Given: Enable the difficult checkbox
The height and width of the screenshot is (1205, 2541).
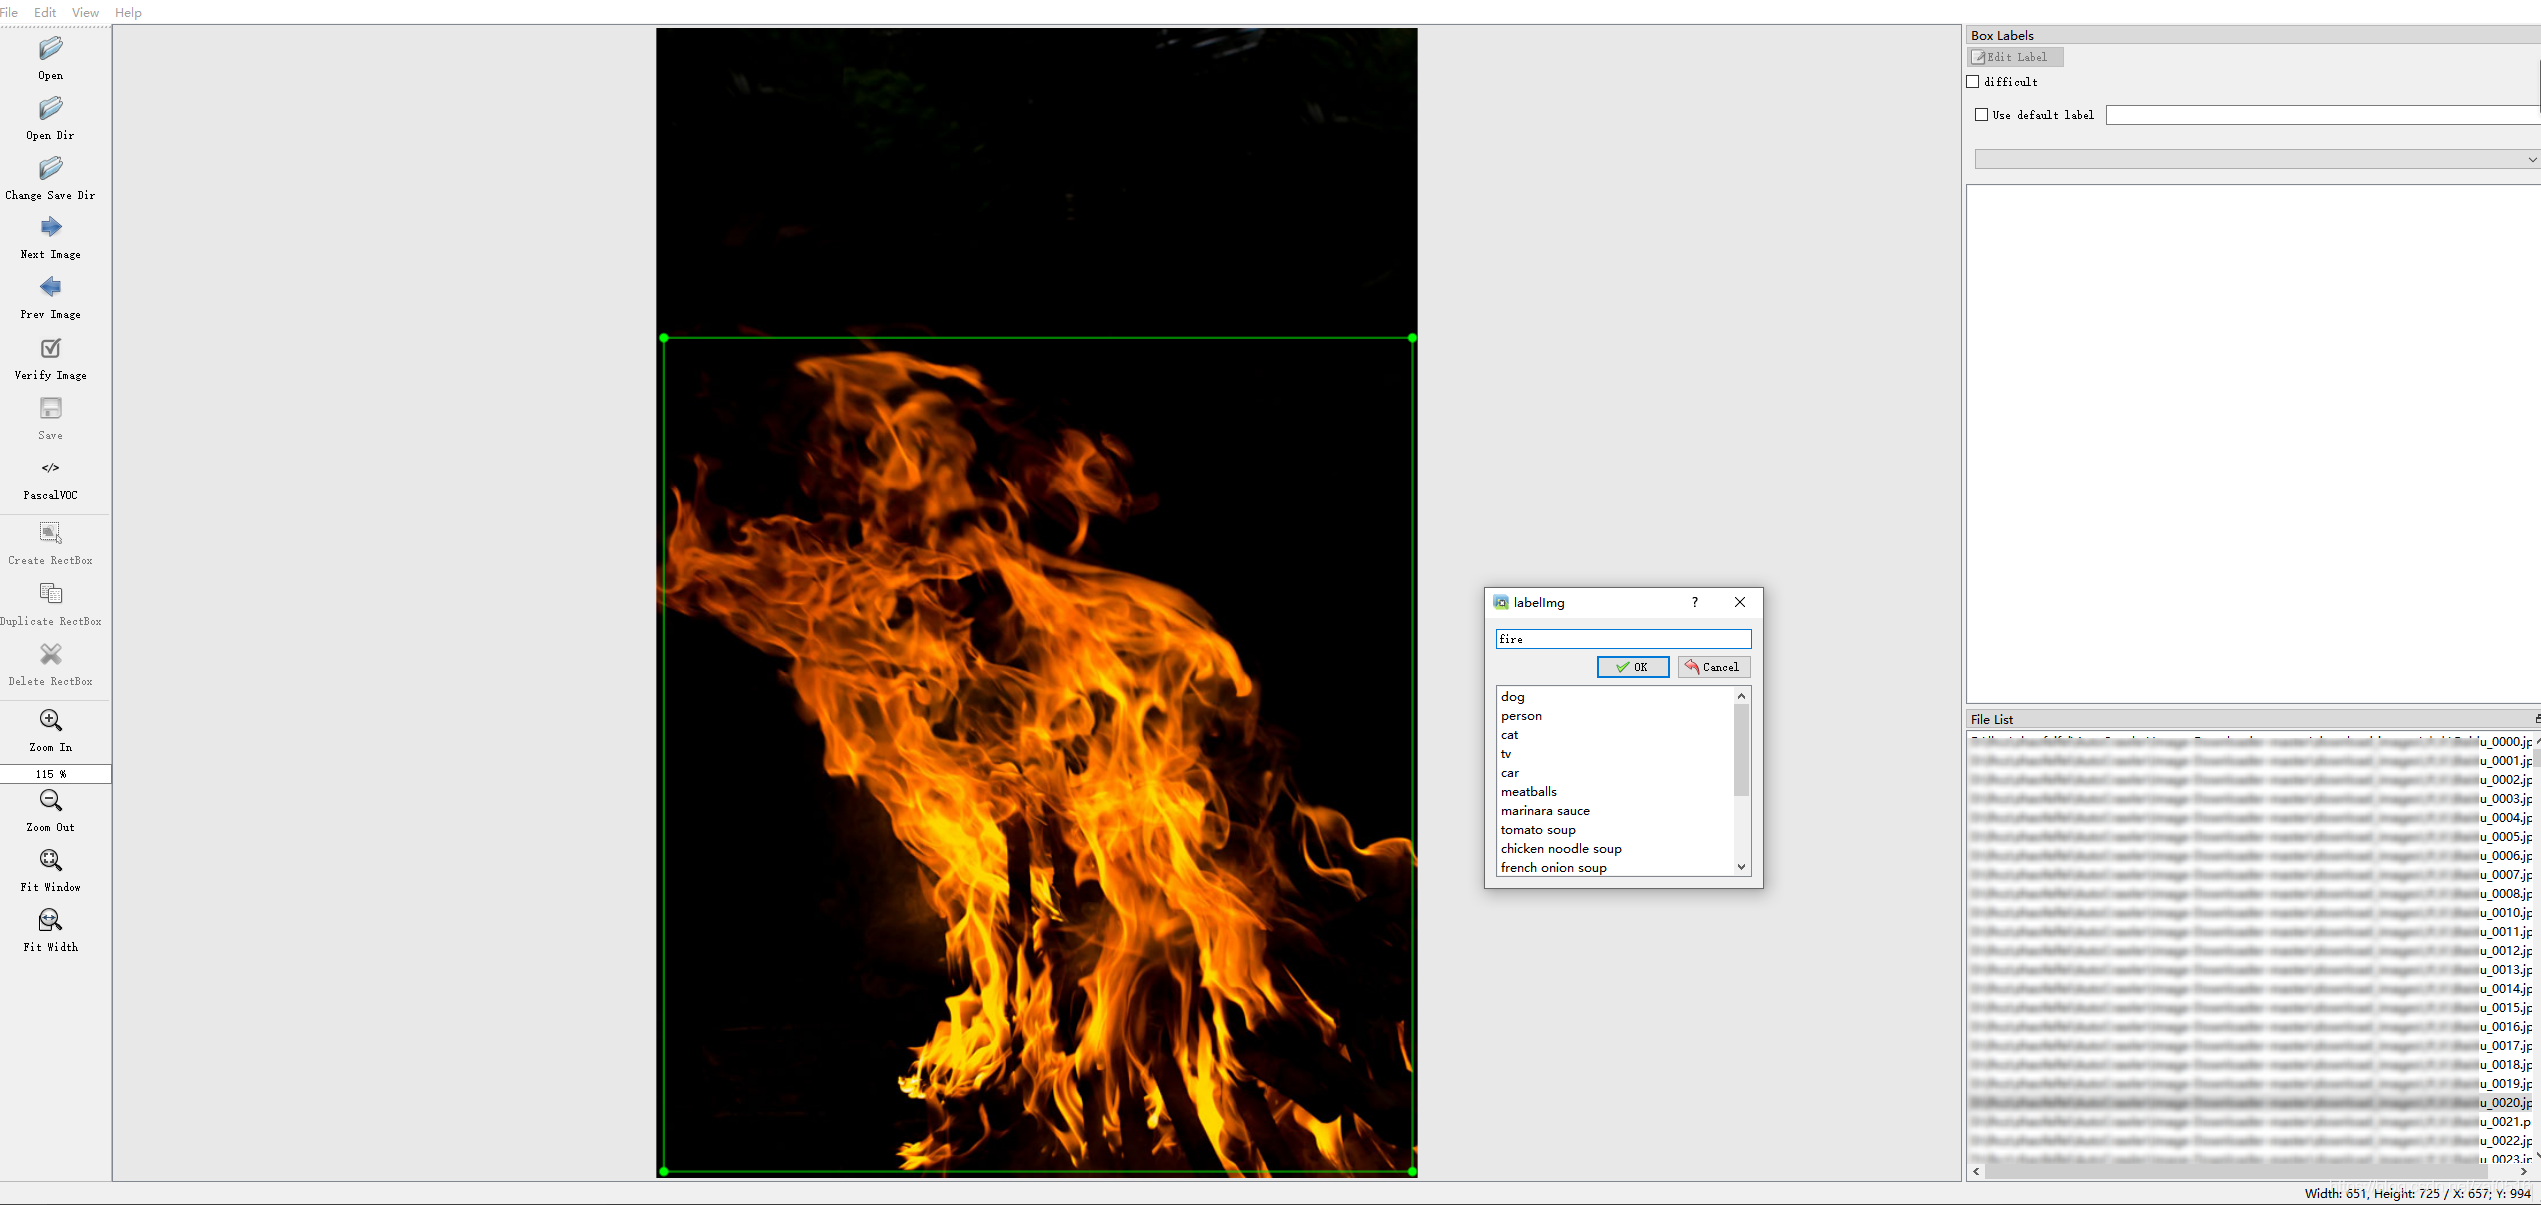Looking at the screenshot, I should coord(1973,82).
